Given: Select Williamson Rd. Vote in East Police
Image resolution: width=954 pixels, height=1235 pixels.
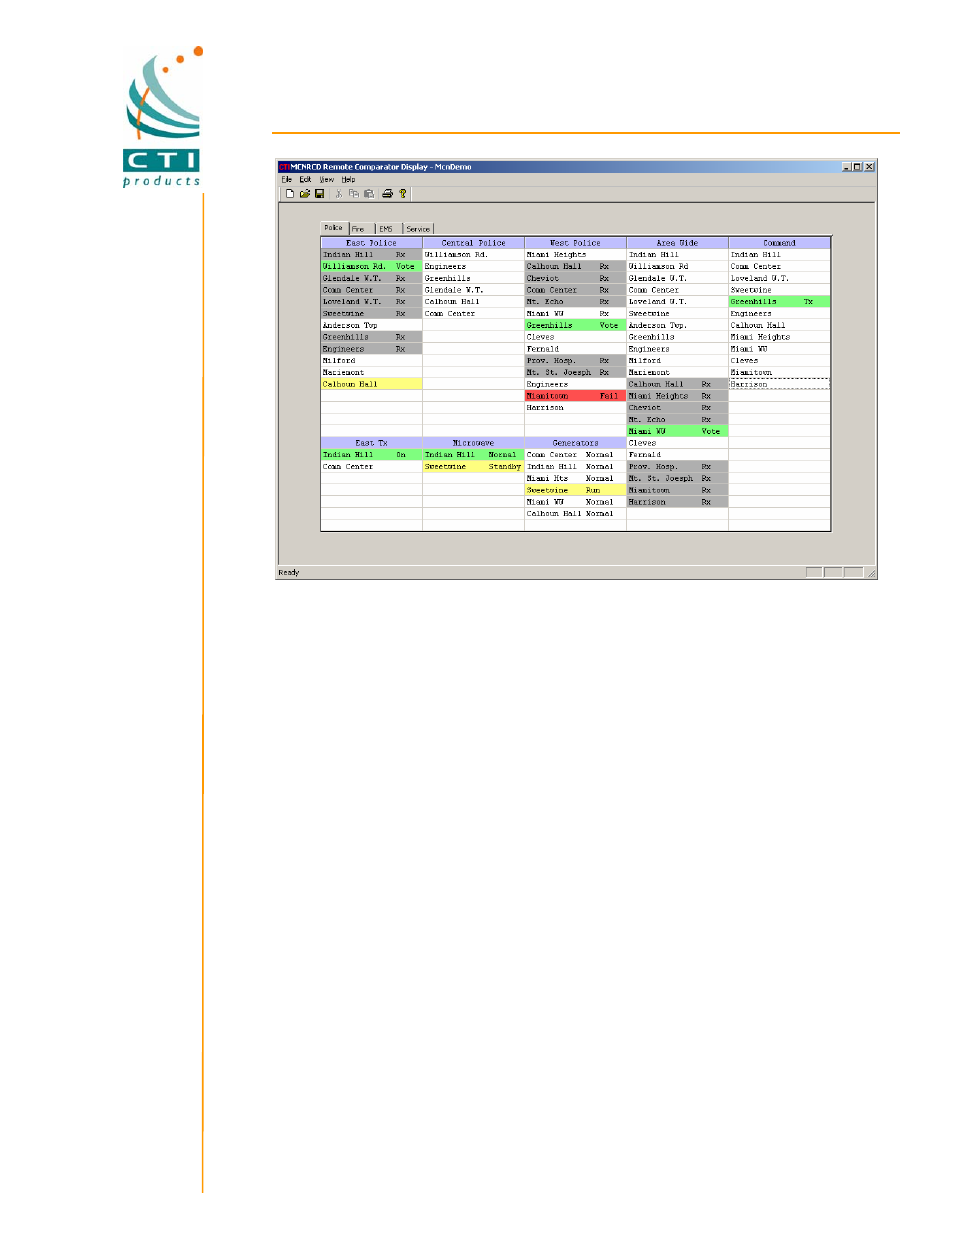Looking at the screenshot, I should click(x=371, y=266).
